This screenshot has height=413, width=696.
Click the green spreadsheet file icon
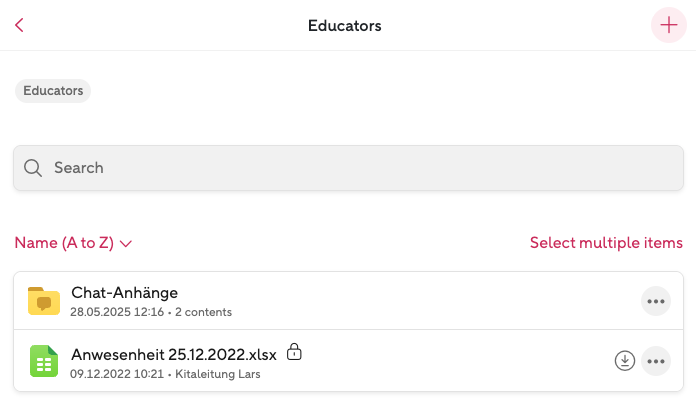44,361
